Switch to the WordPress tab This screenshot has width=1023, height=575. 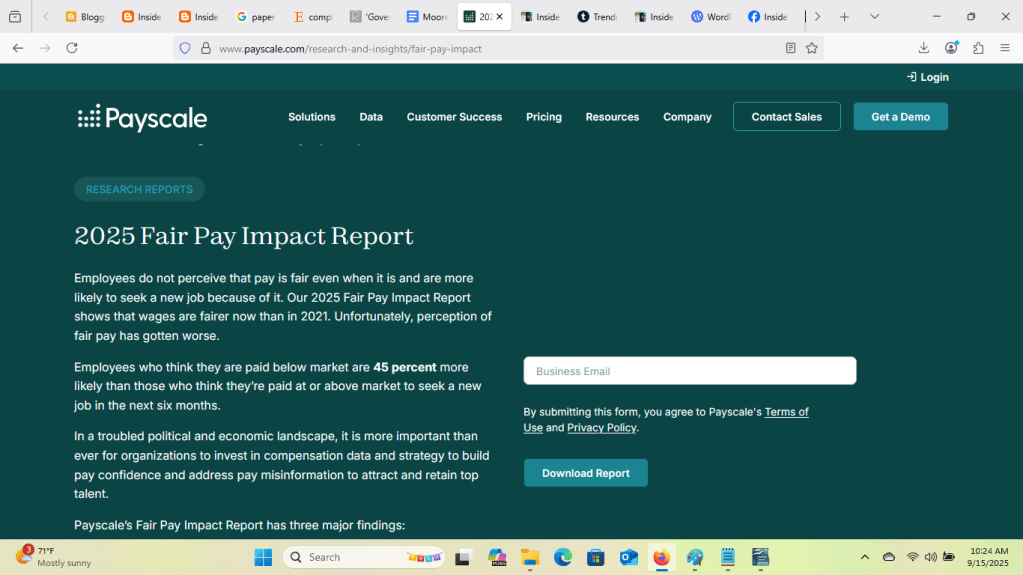(710, 17)
